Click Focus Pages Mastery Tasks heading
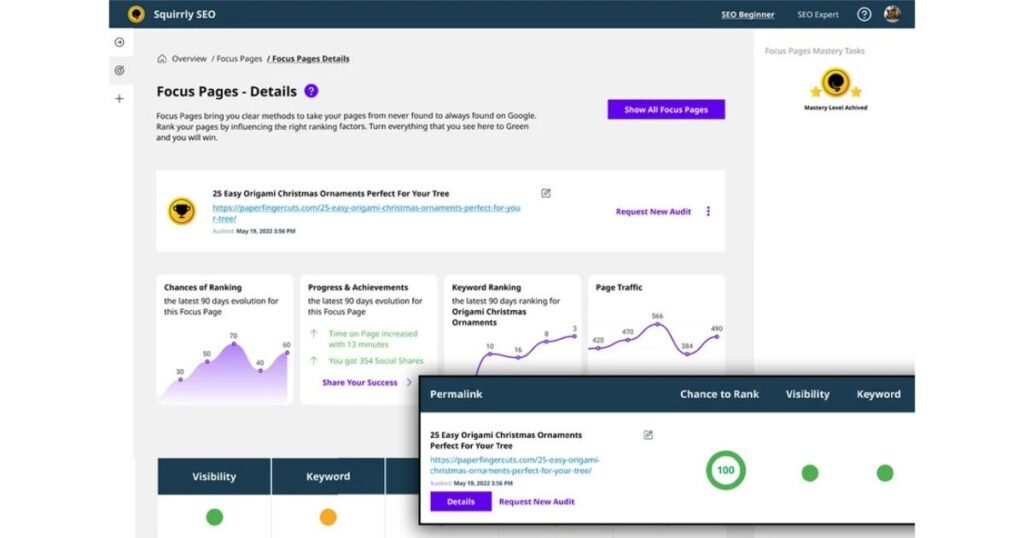The width and height of the screenshot is (1024, 538). [x=814, y=51]
